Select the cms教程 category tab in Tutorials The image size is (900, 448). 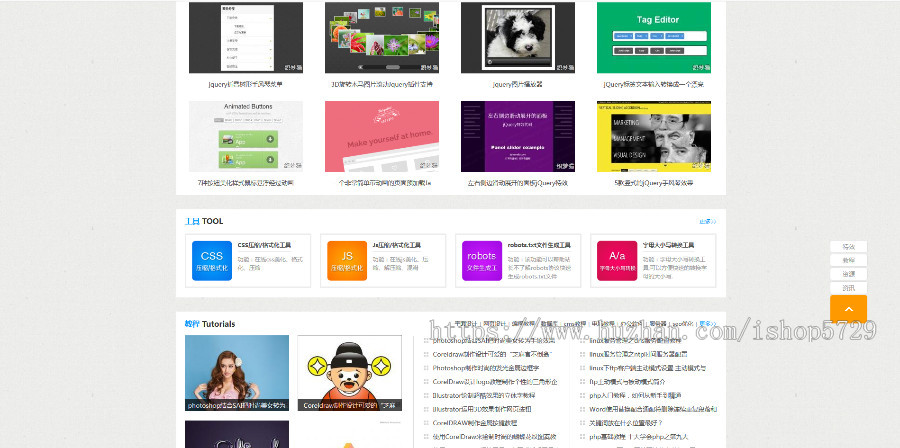point(575,324)
